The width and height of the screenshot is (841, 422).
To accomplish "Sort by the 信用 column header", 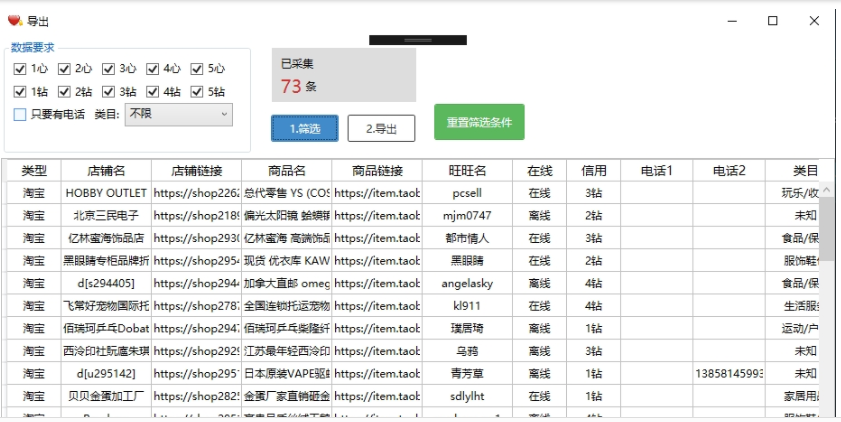I will (594, 171).
